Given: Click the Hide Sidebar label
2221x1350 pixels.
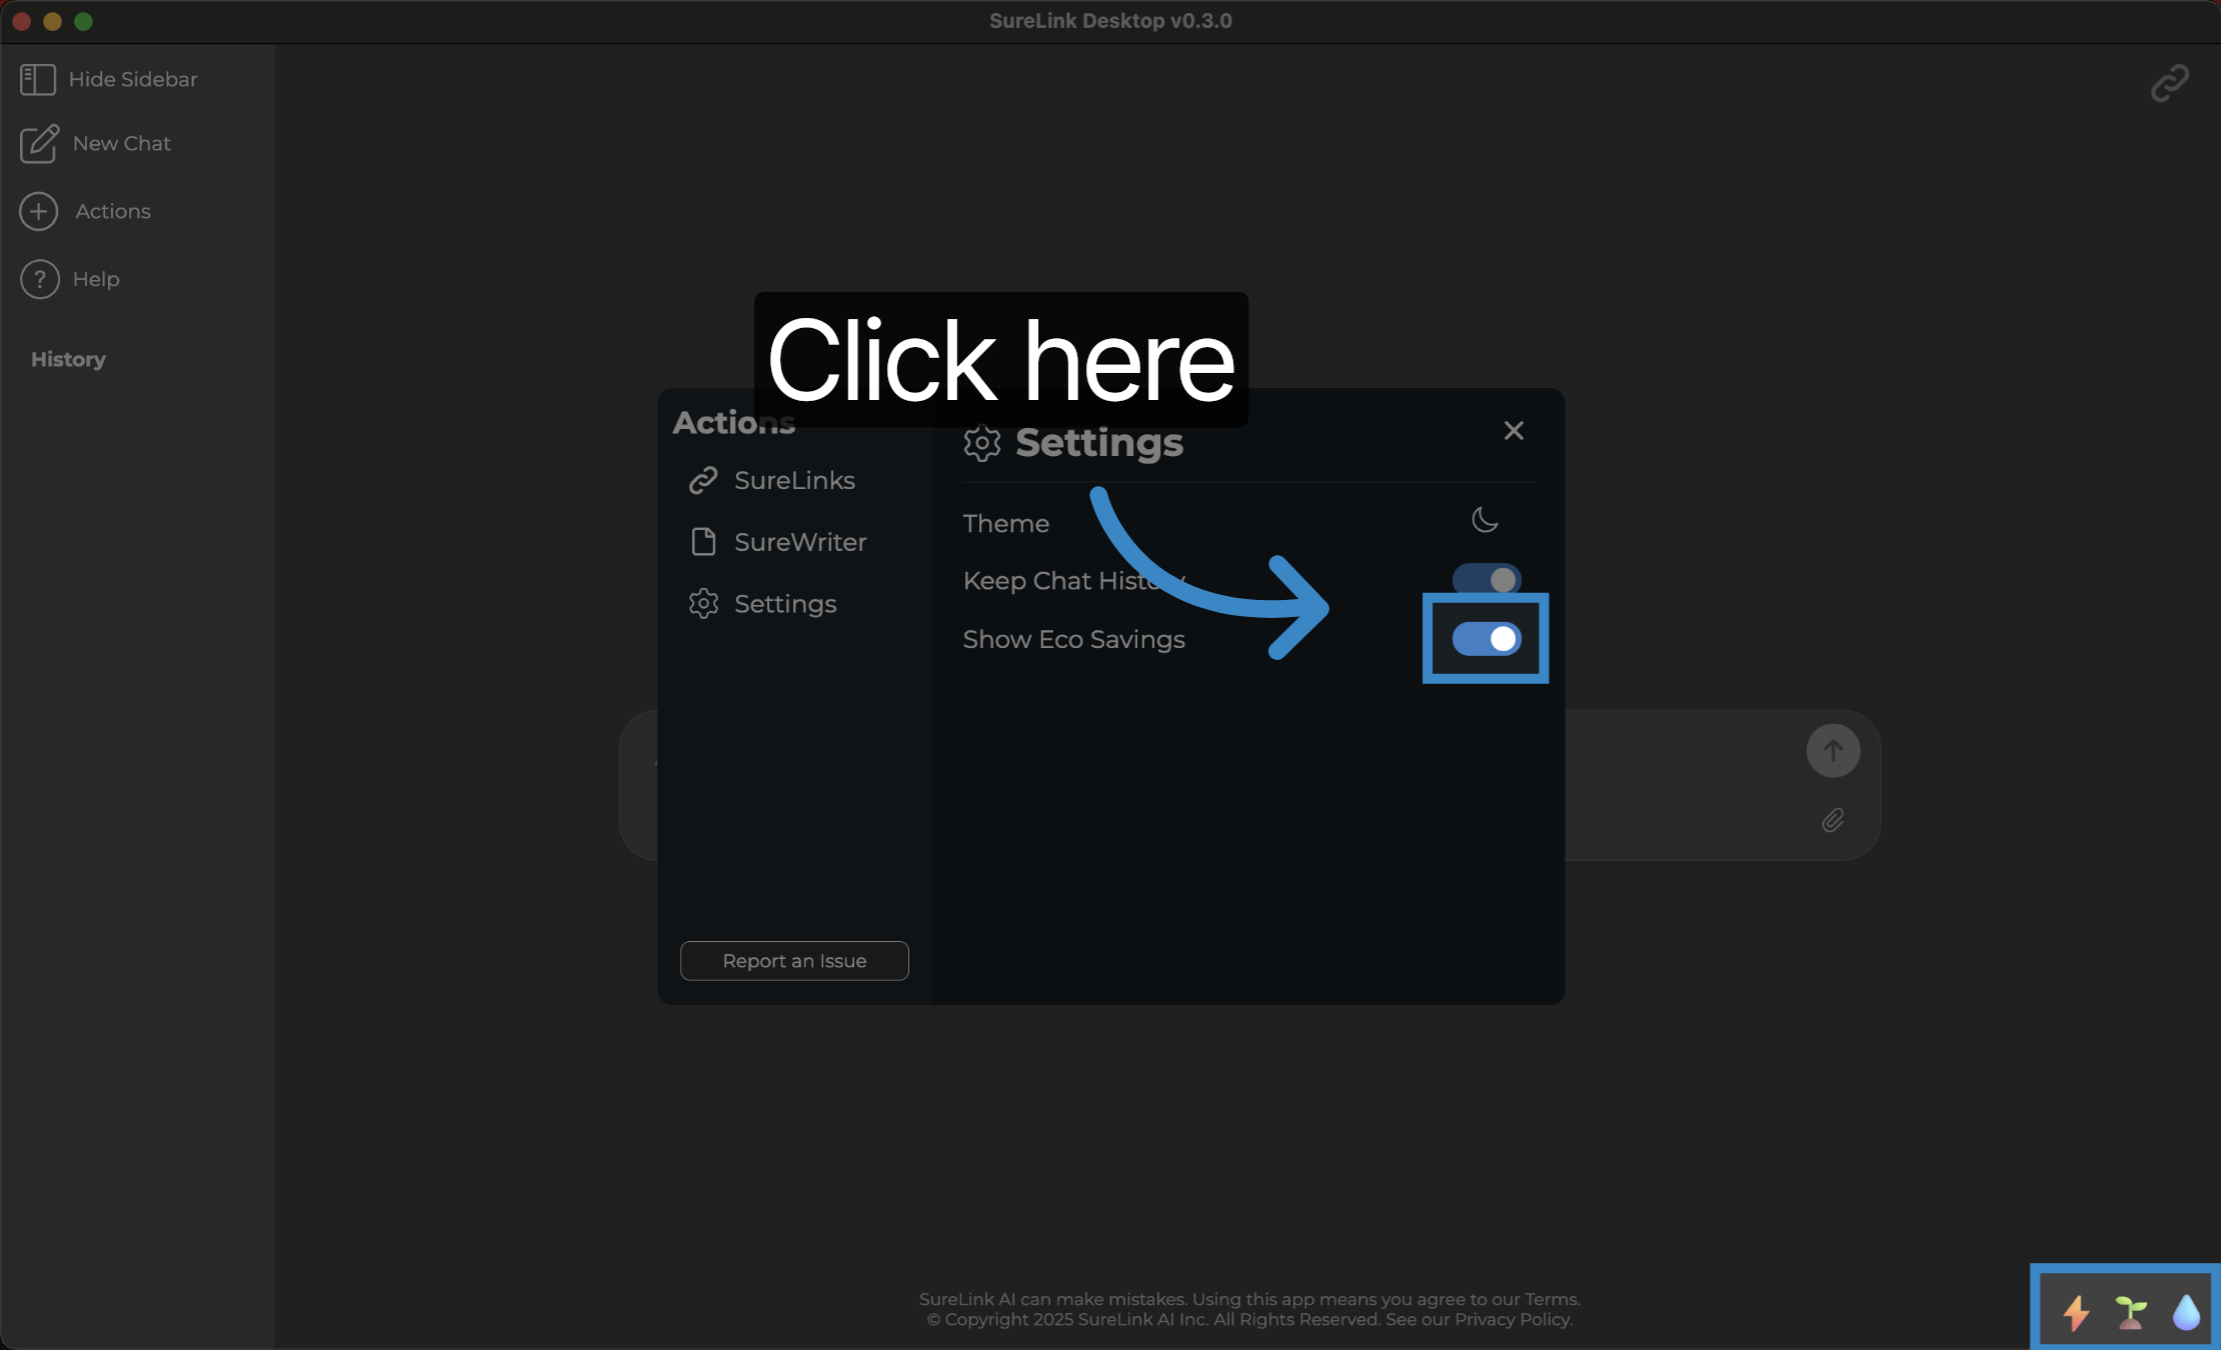Looking at the screenshot, I should point(133,79).
